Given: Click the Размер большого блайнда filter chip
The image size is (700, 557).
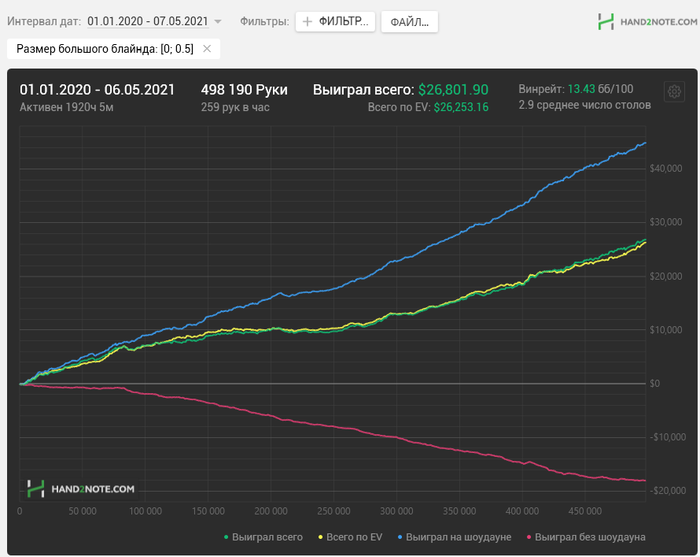Looking at the screenshot, I should (x=113, y=49).
